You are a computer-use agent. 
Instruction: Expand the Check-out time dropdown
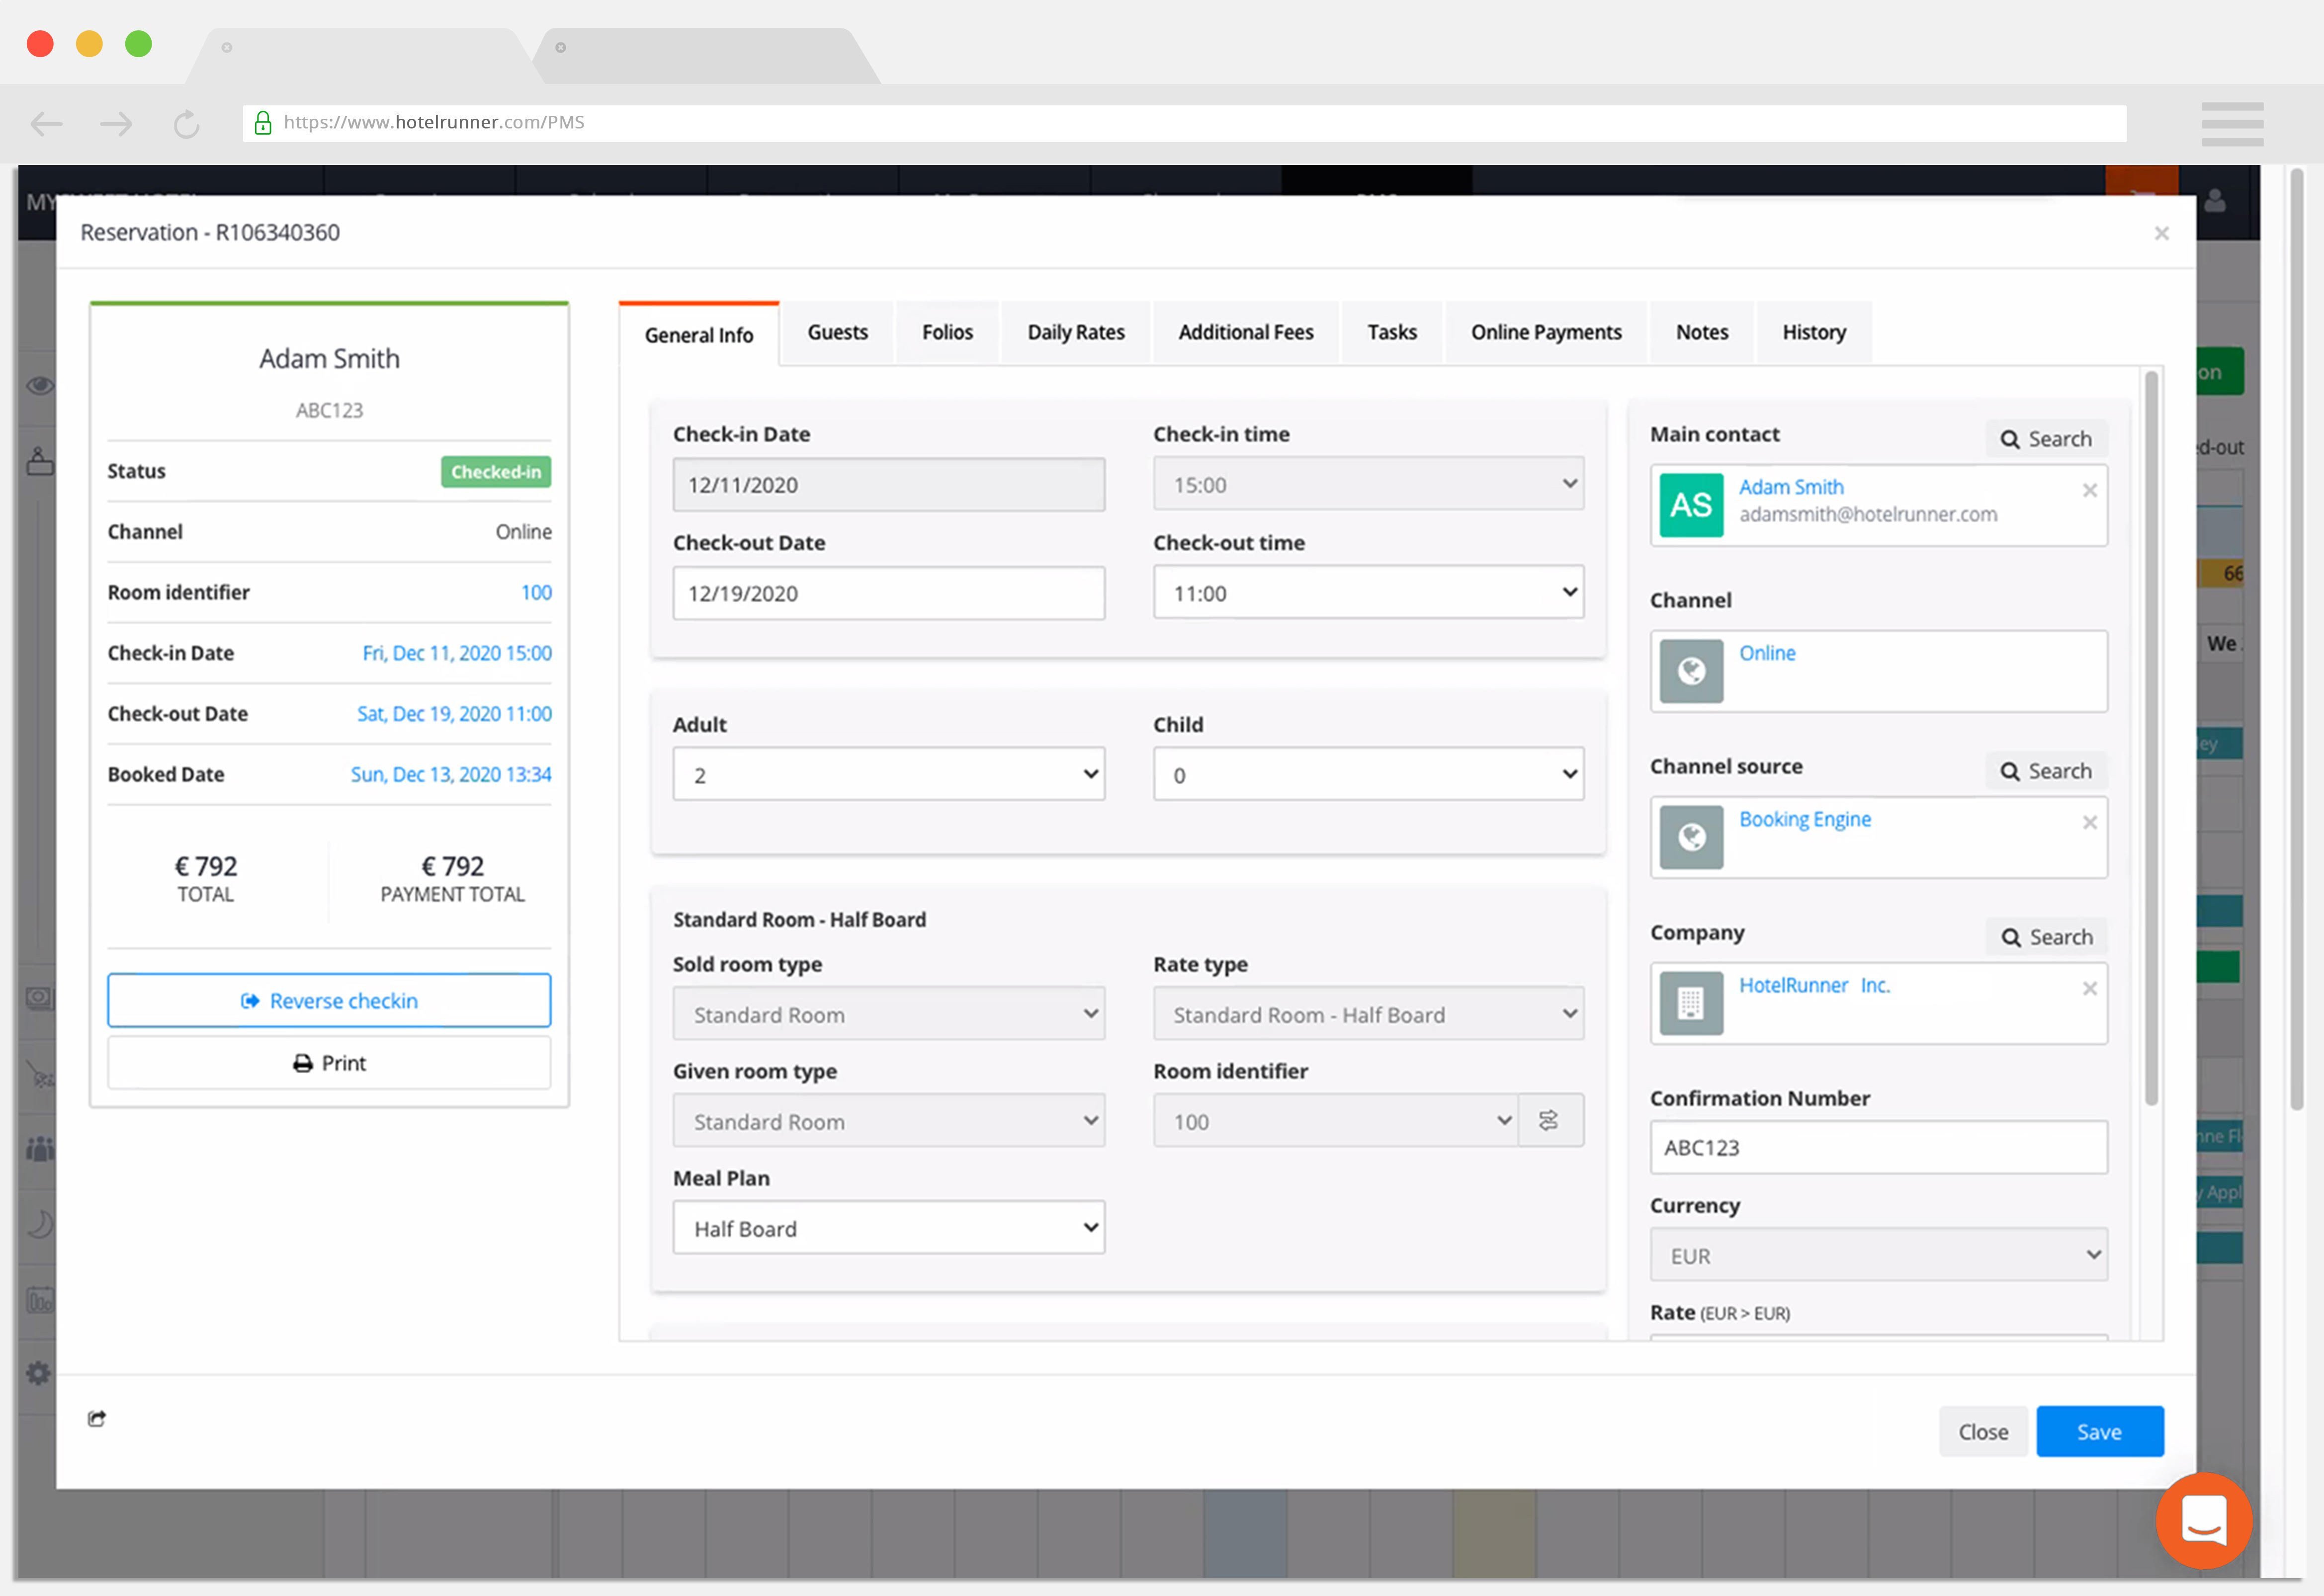click(1368, 593)
